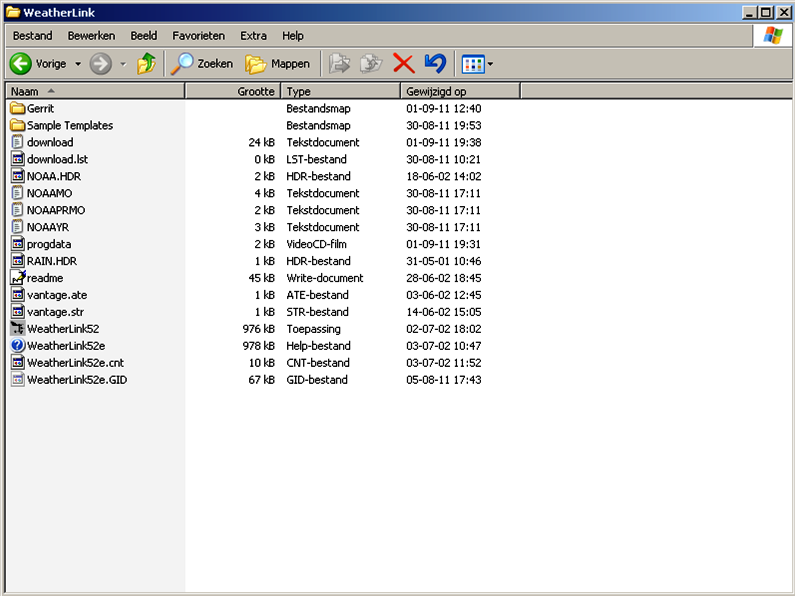Toggle the Mappen folders pane
This screenshot has height=596, width=795.
(277, 64)
